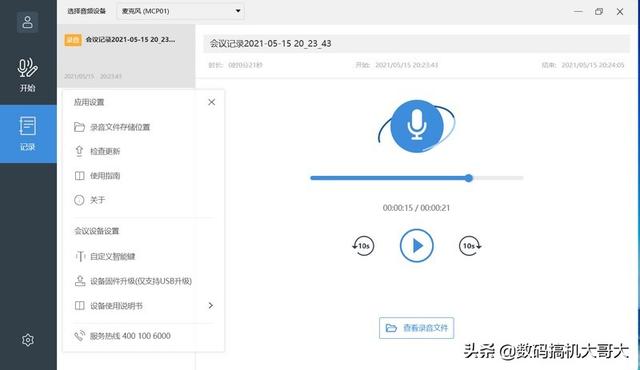The width and height of the screenshot is (640, 370).
Task: Click the book icon beside 使用指南
Action: tap(79, 176)
